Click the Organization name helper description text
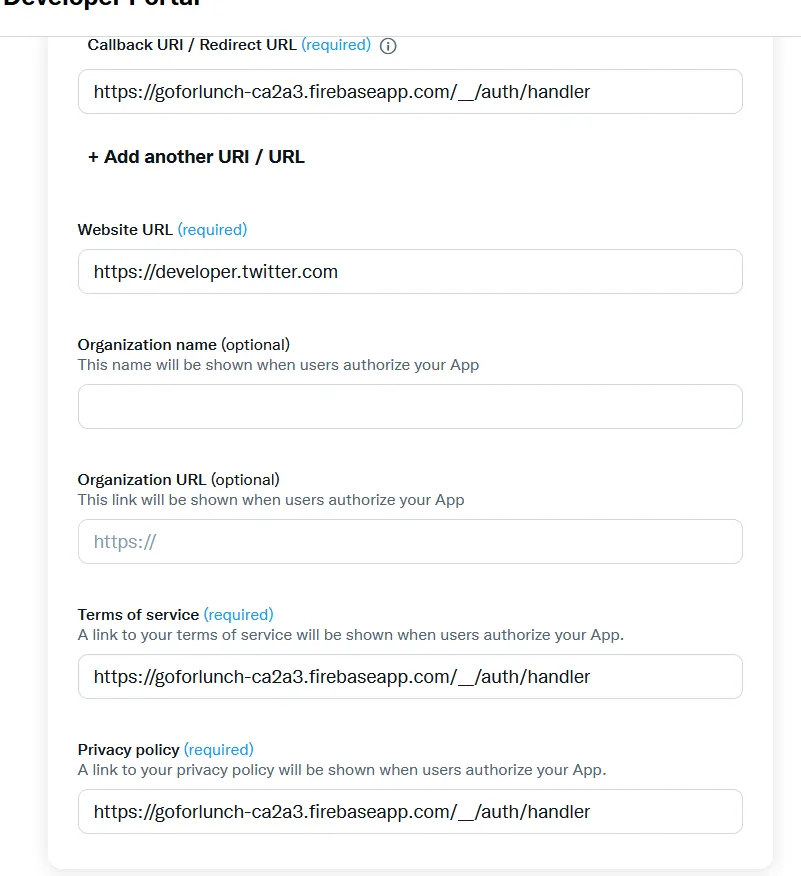 click(x=278, y=365)
